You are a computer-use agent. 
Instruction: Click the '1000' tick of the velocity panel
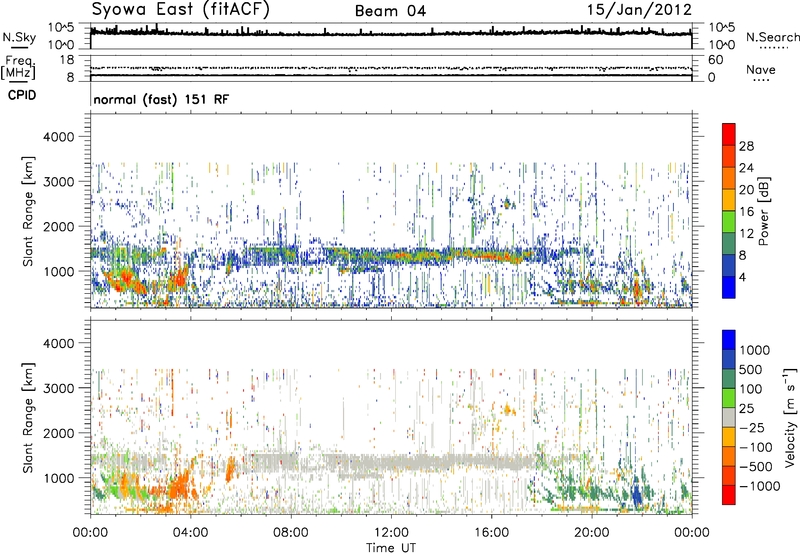coord(59,478)
